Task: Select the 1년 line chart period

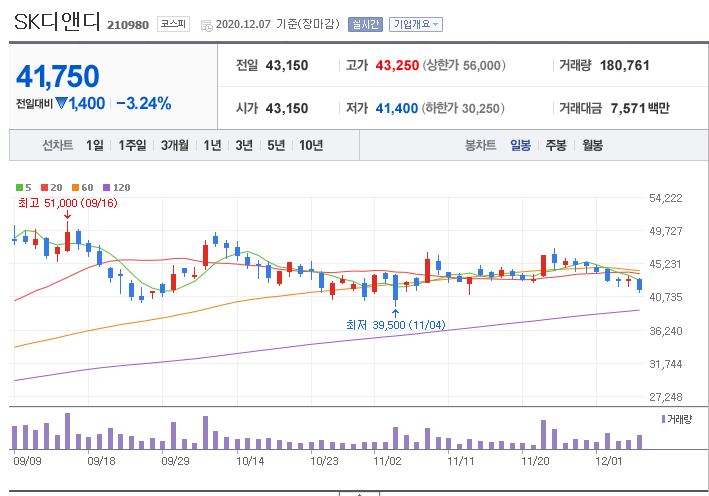Action: (x=212, y=145)
